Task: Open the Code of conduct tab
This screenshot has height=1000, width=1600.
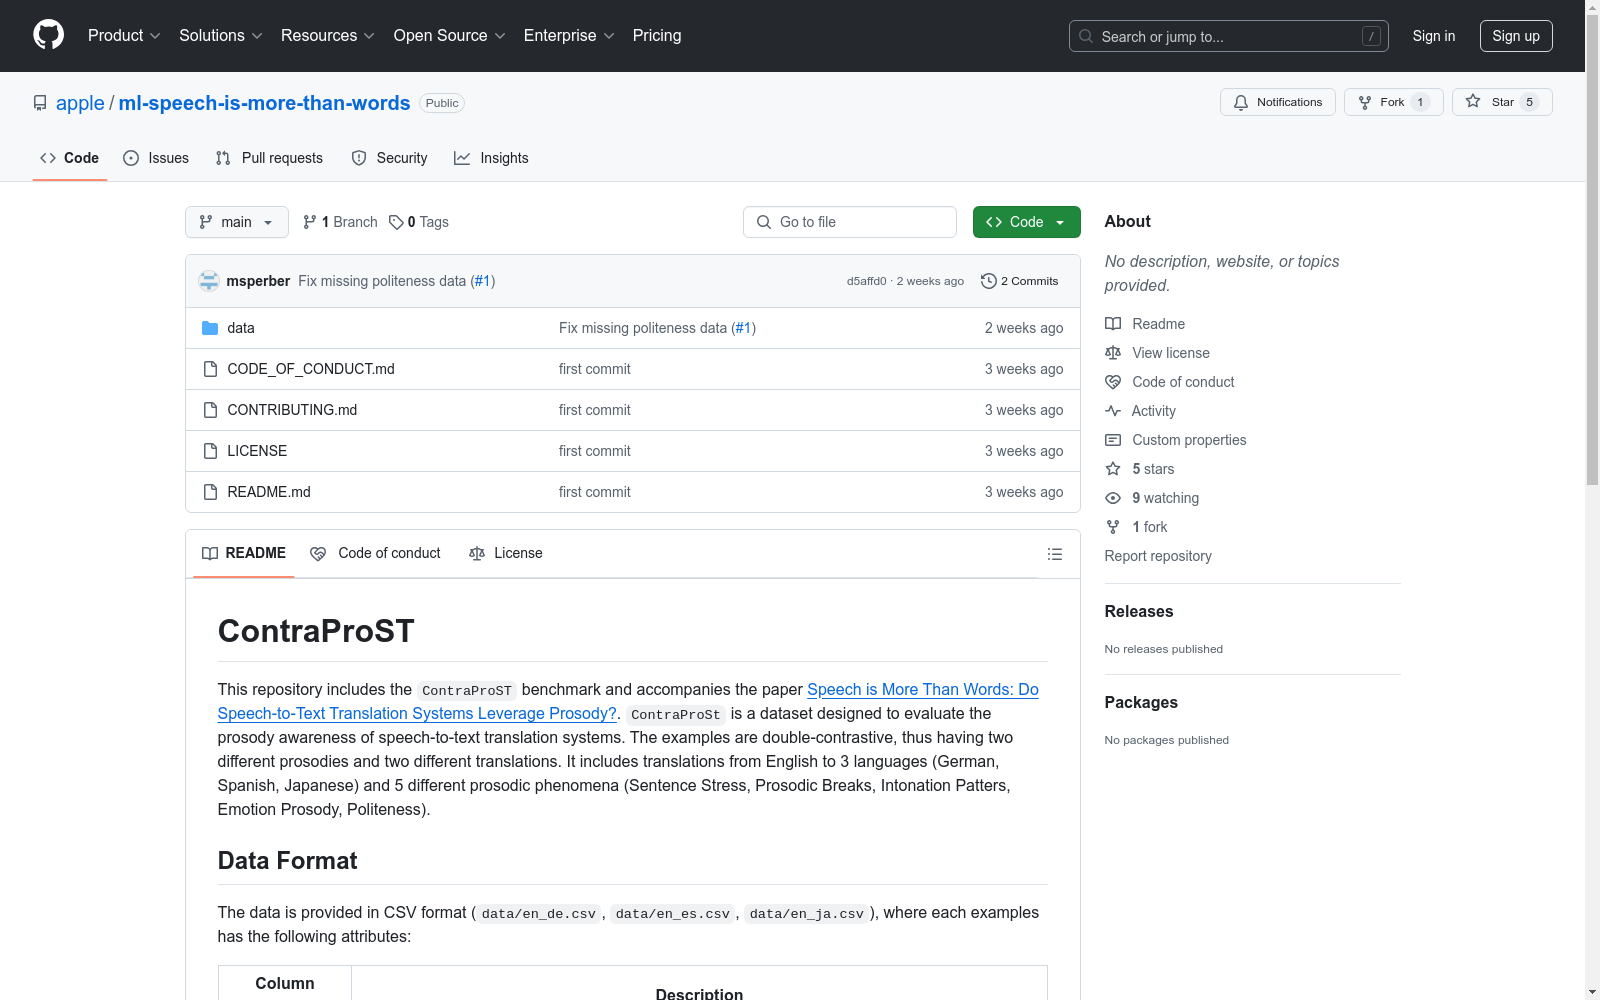Action: coord(375,553)
